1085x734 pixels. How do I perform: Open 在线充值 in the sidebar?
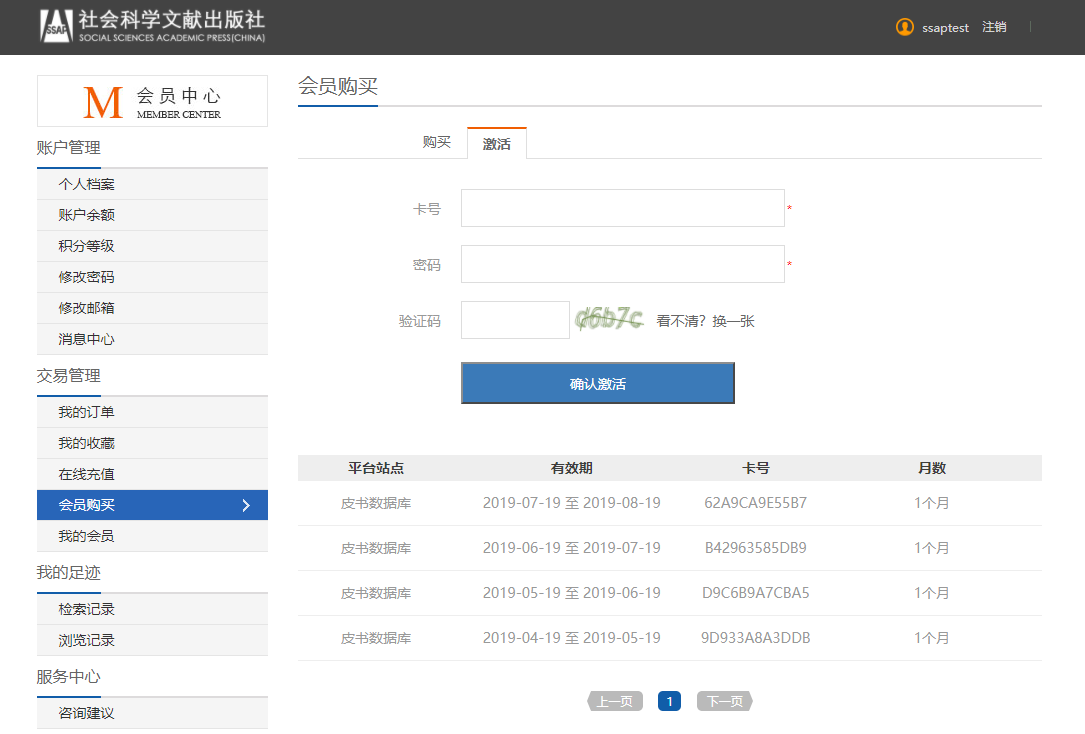pos(87,474)
